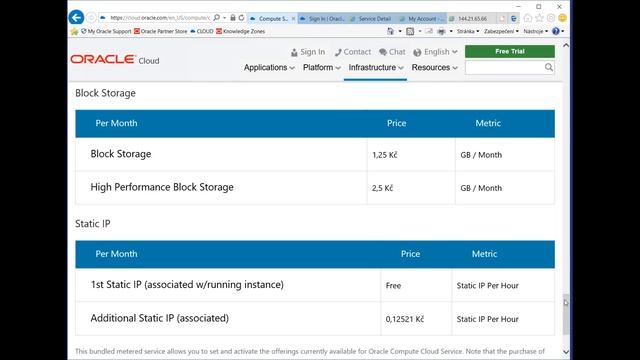Image resolution: width=640 pixels, height=360 pixels.
Task: Switch to the 144.21.65.66 tab
Action: click(x=471, y=19)
